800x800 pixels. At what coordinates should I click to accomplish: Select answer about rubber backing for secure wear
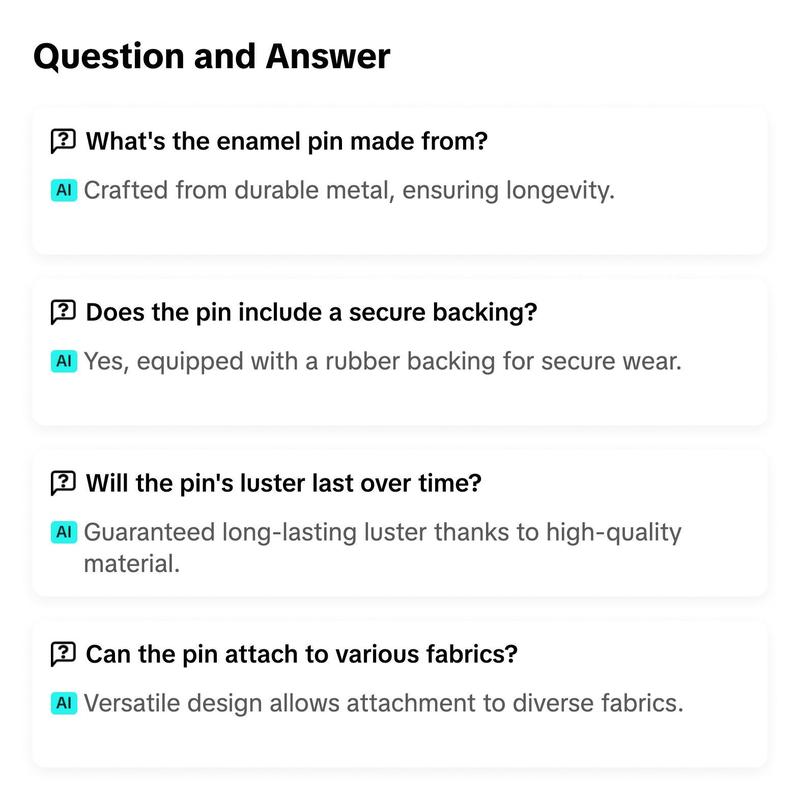click(x=383, y=362)
